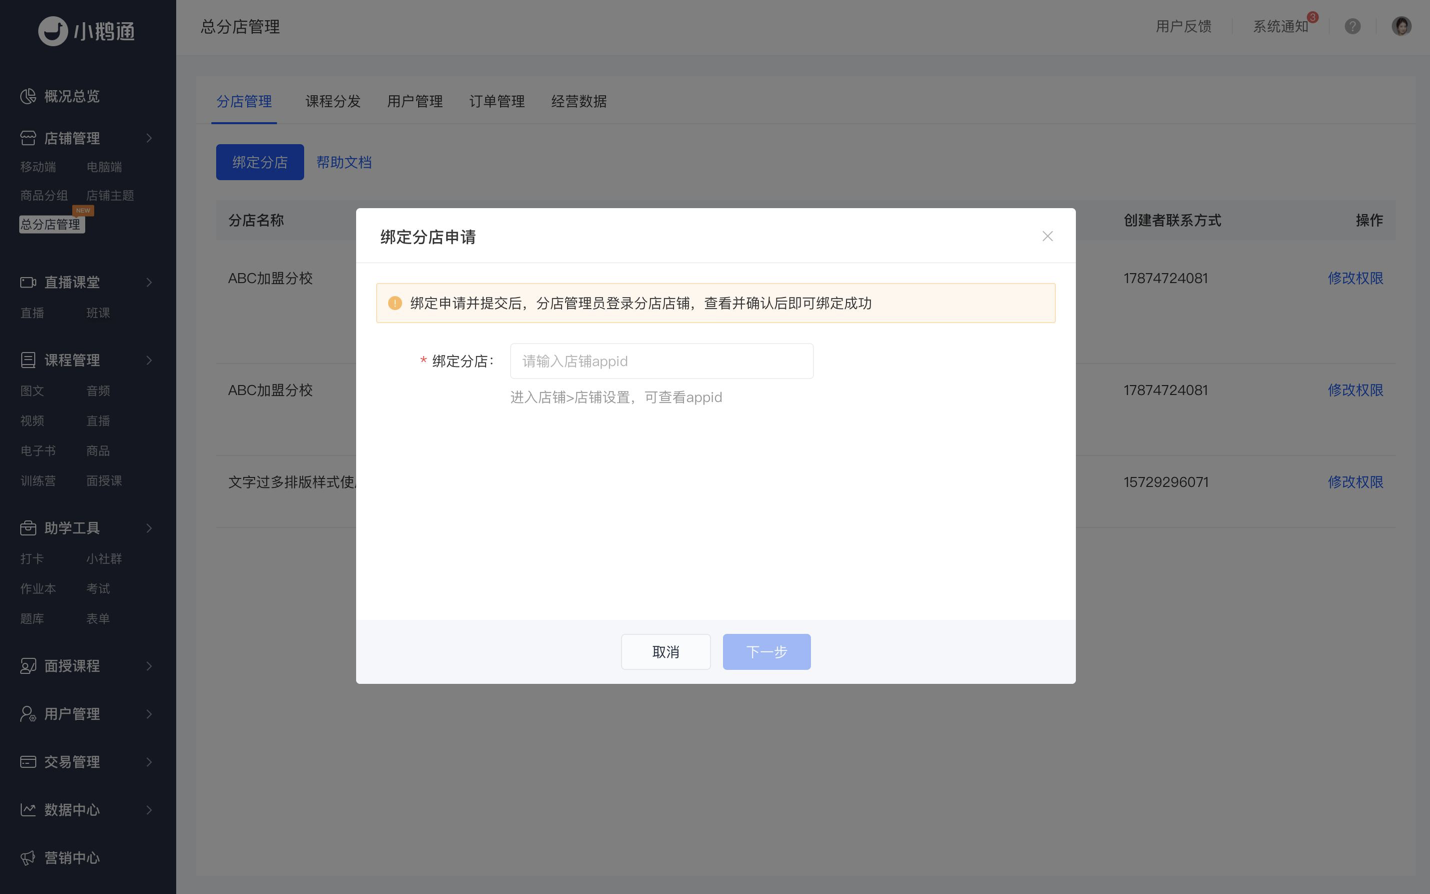Click the 小鹅通 logo icon
1430x894 pixels.
[53, 31]
